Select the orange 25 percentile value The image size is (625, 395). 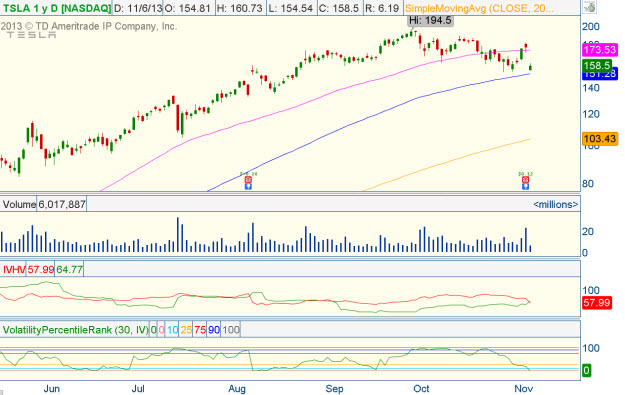(186, 330)
